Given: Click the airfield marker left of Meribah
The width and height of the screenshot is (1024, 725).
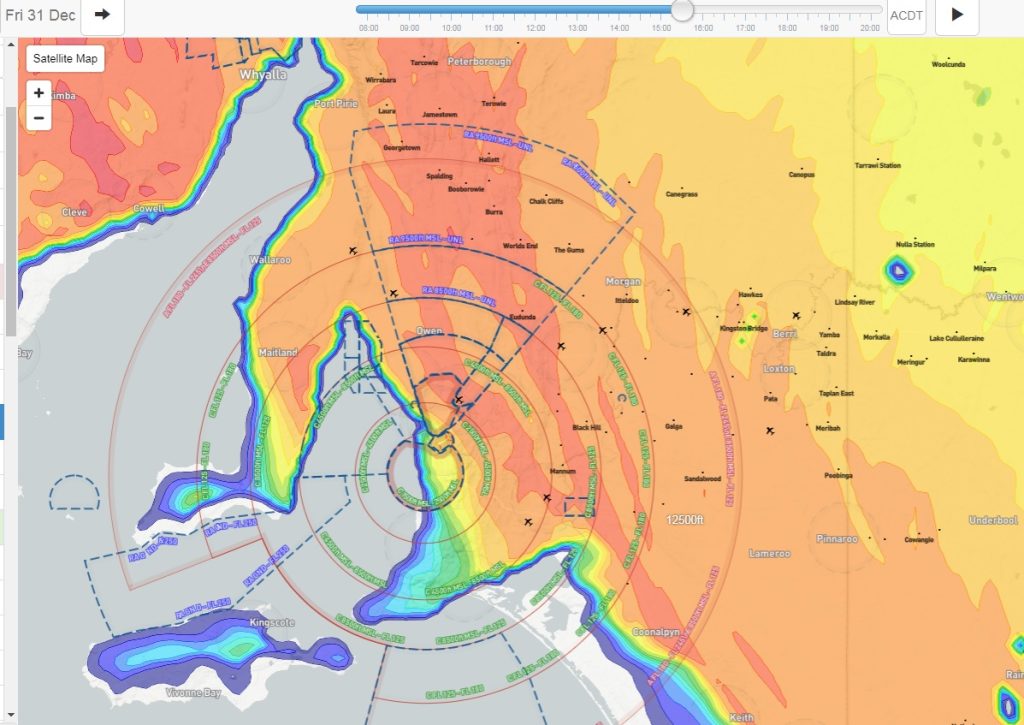Looking at the screenshot, I should (770, 430).
